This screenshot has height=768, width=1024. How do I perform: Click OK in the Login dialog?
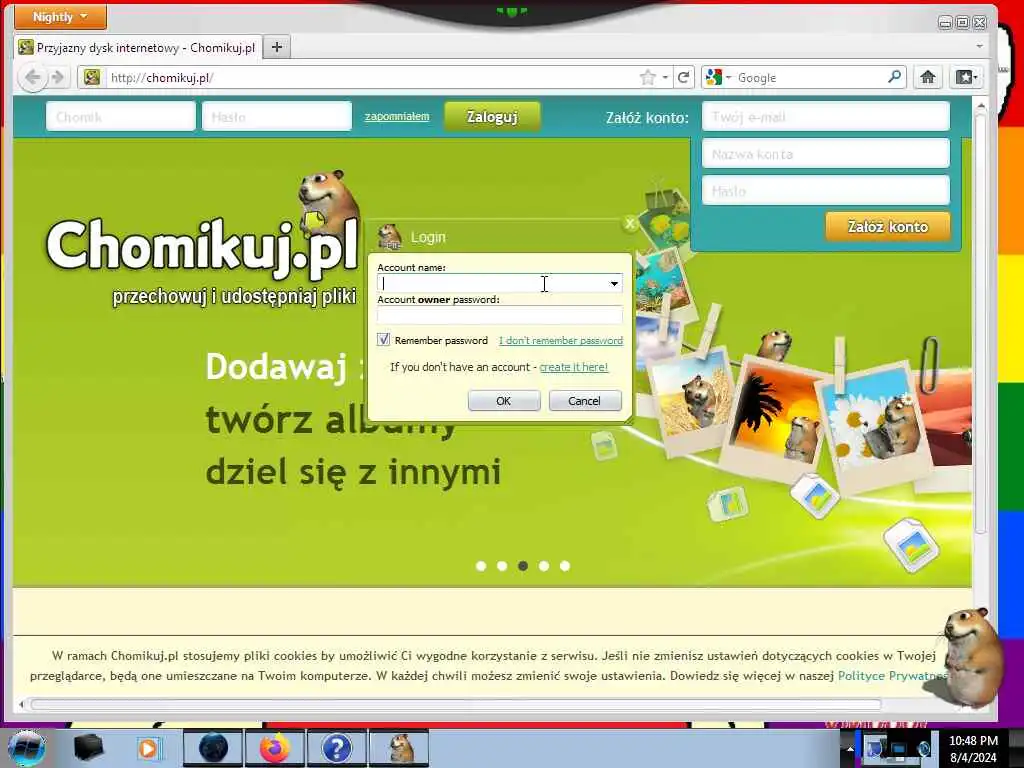click(504, 401)
